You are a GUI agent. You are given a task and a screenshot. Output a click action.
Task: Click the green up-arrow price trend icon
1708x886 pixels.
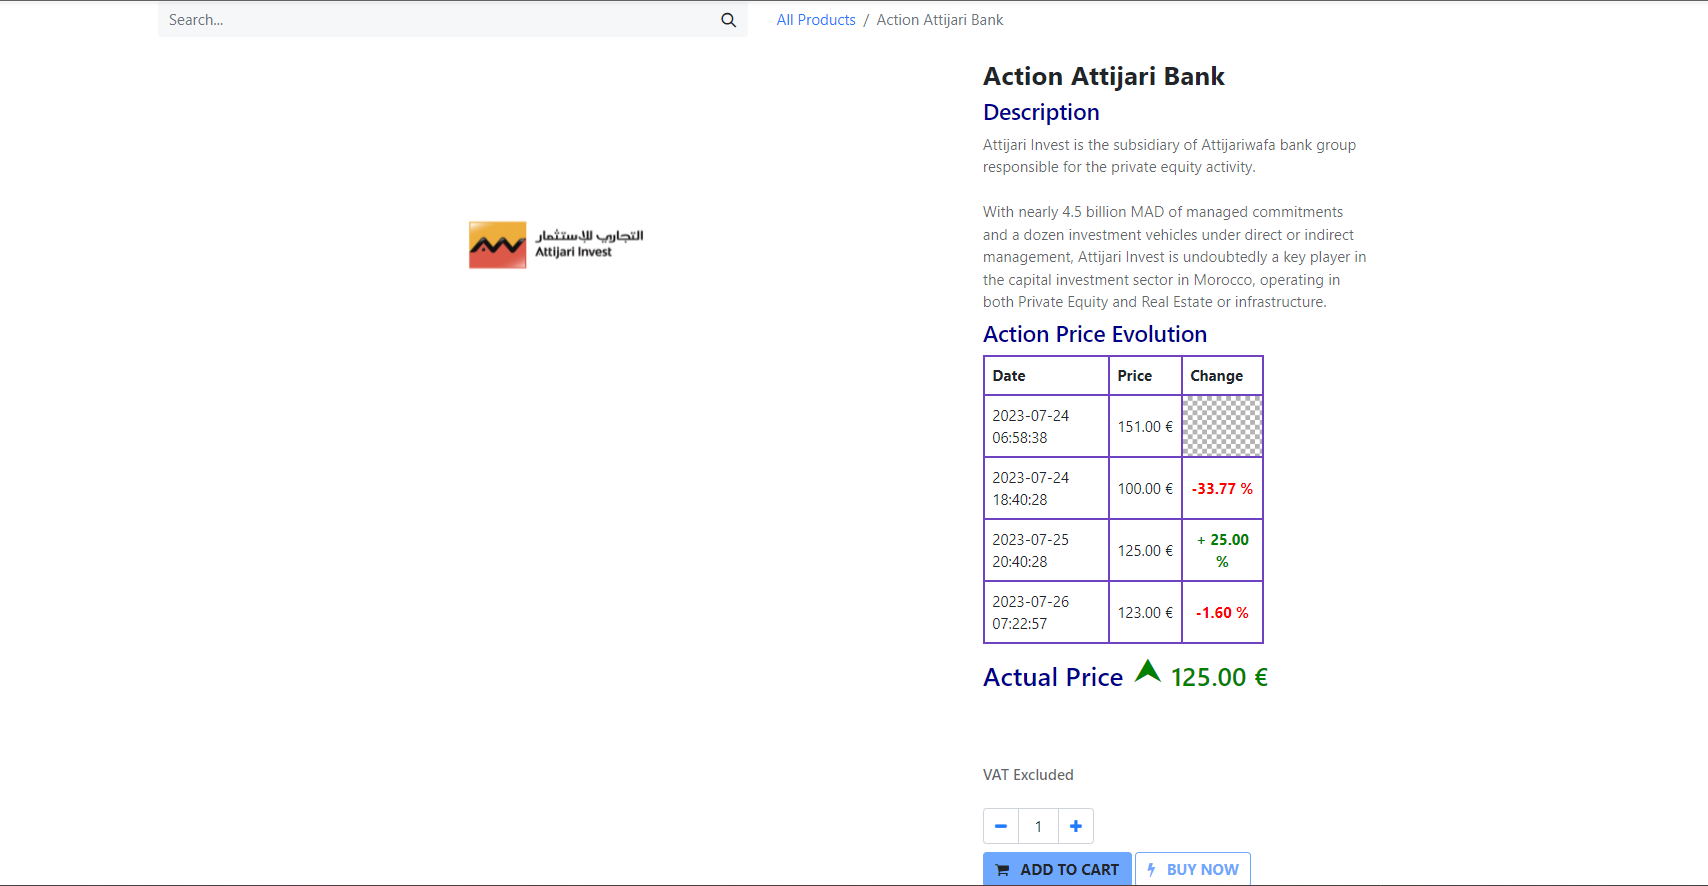coord(1148,671)
